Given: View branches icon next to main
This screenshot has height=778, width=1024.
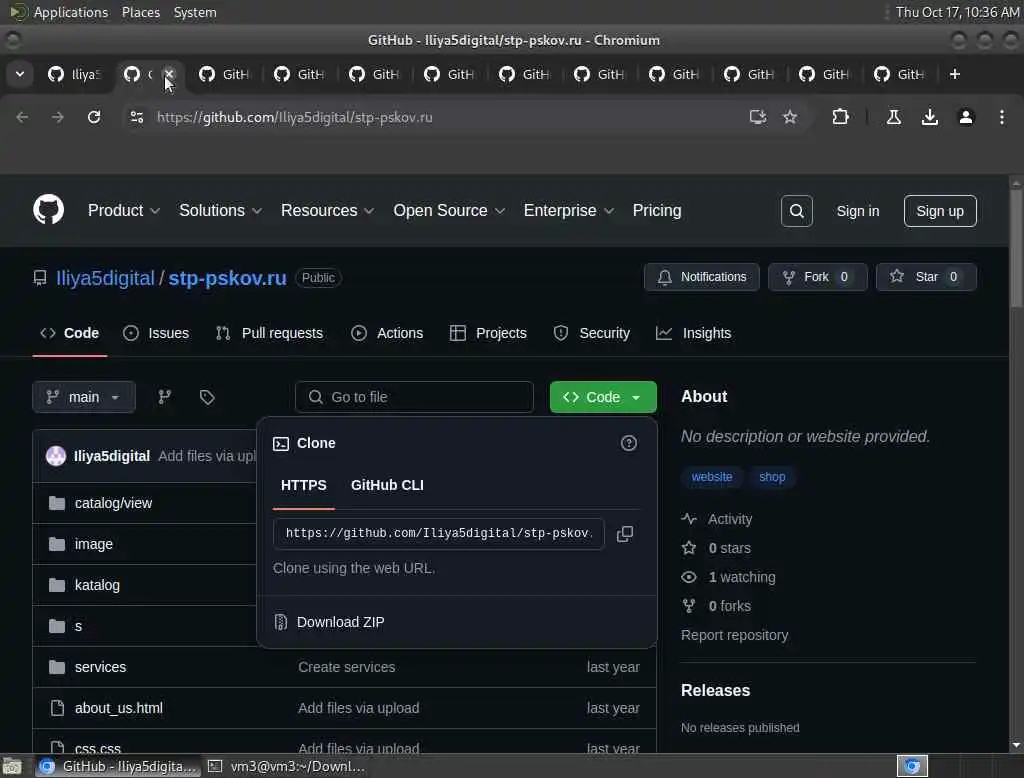Looking at the screenshot, I should pos(165,397).
